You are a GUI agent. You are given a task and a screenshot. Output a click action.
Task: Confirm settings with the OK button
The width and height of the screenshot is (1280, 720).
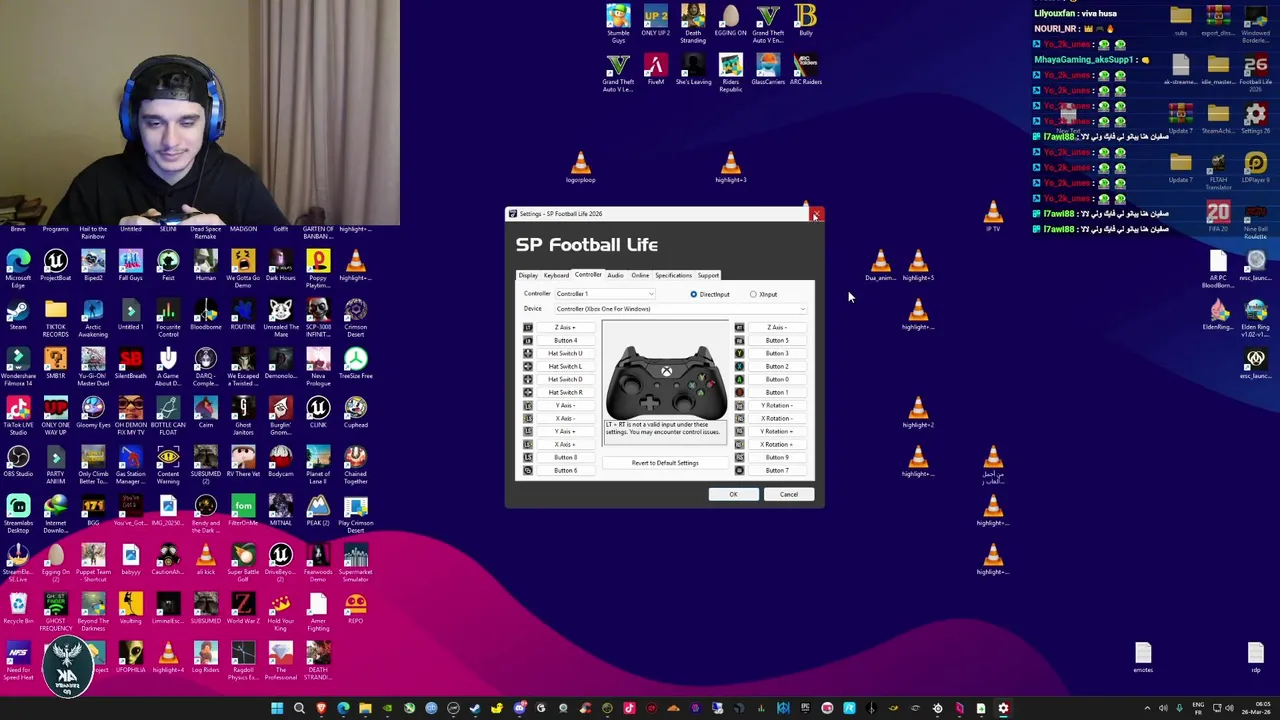tap(733, 494)
